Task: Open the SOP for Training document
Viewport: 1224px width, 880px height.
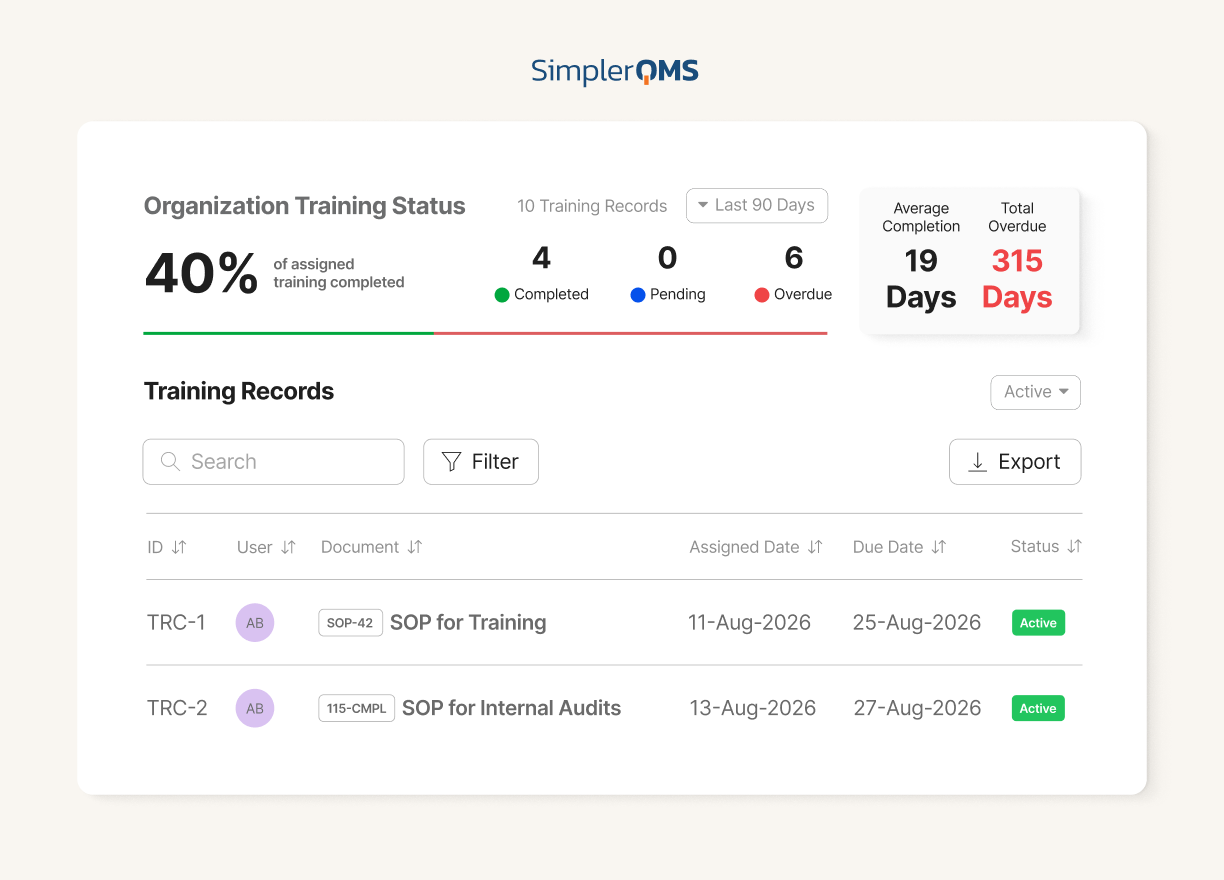Action: point(468,622)
